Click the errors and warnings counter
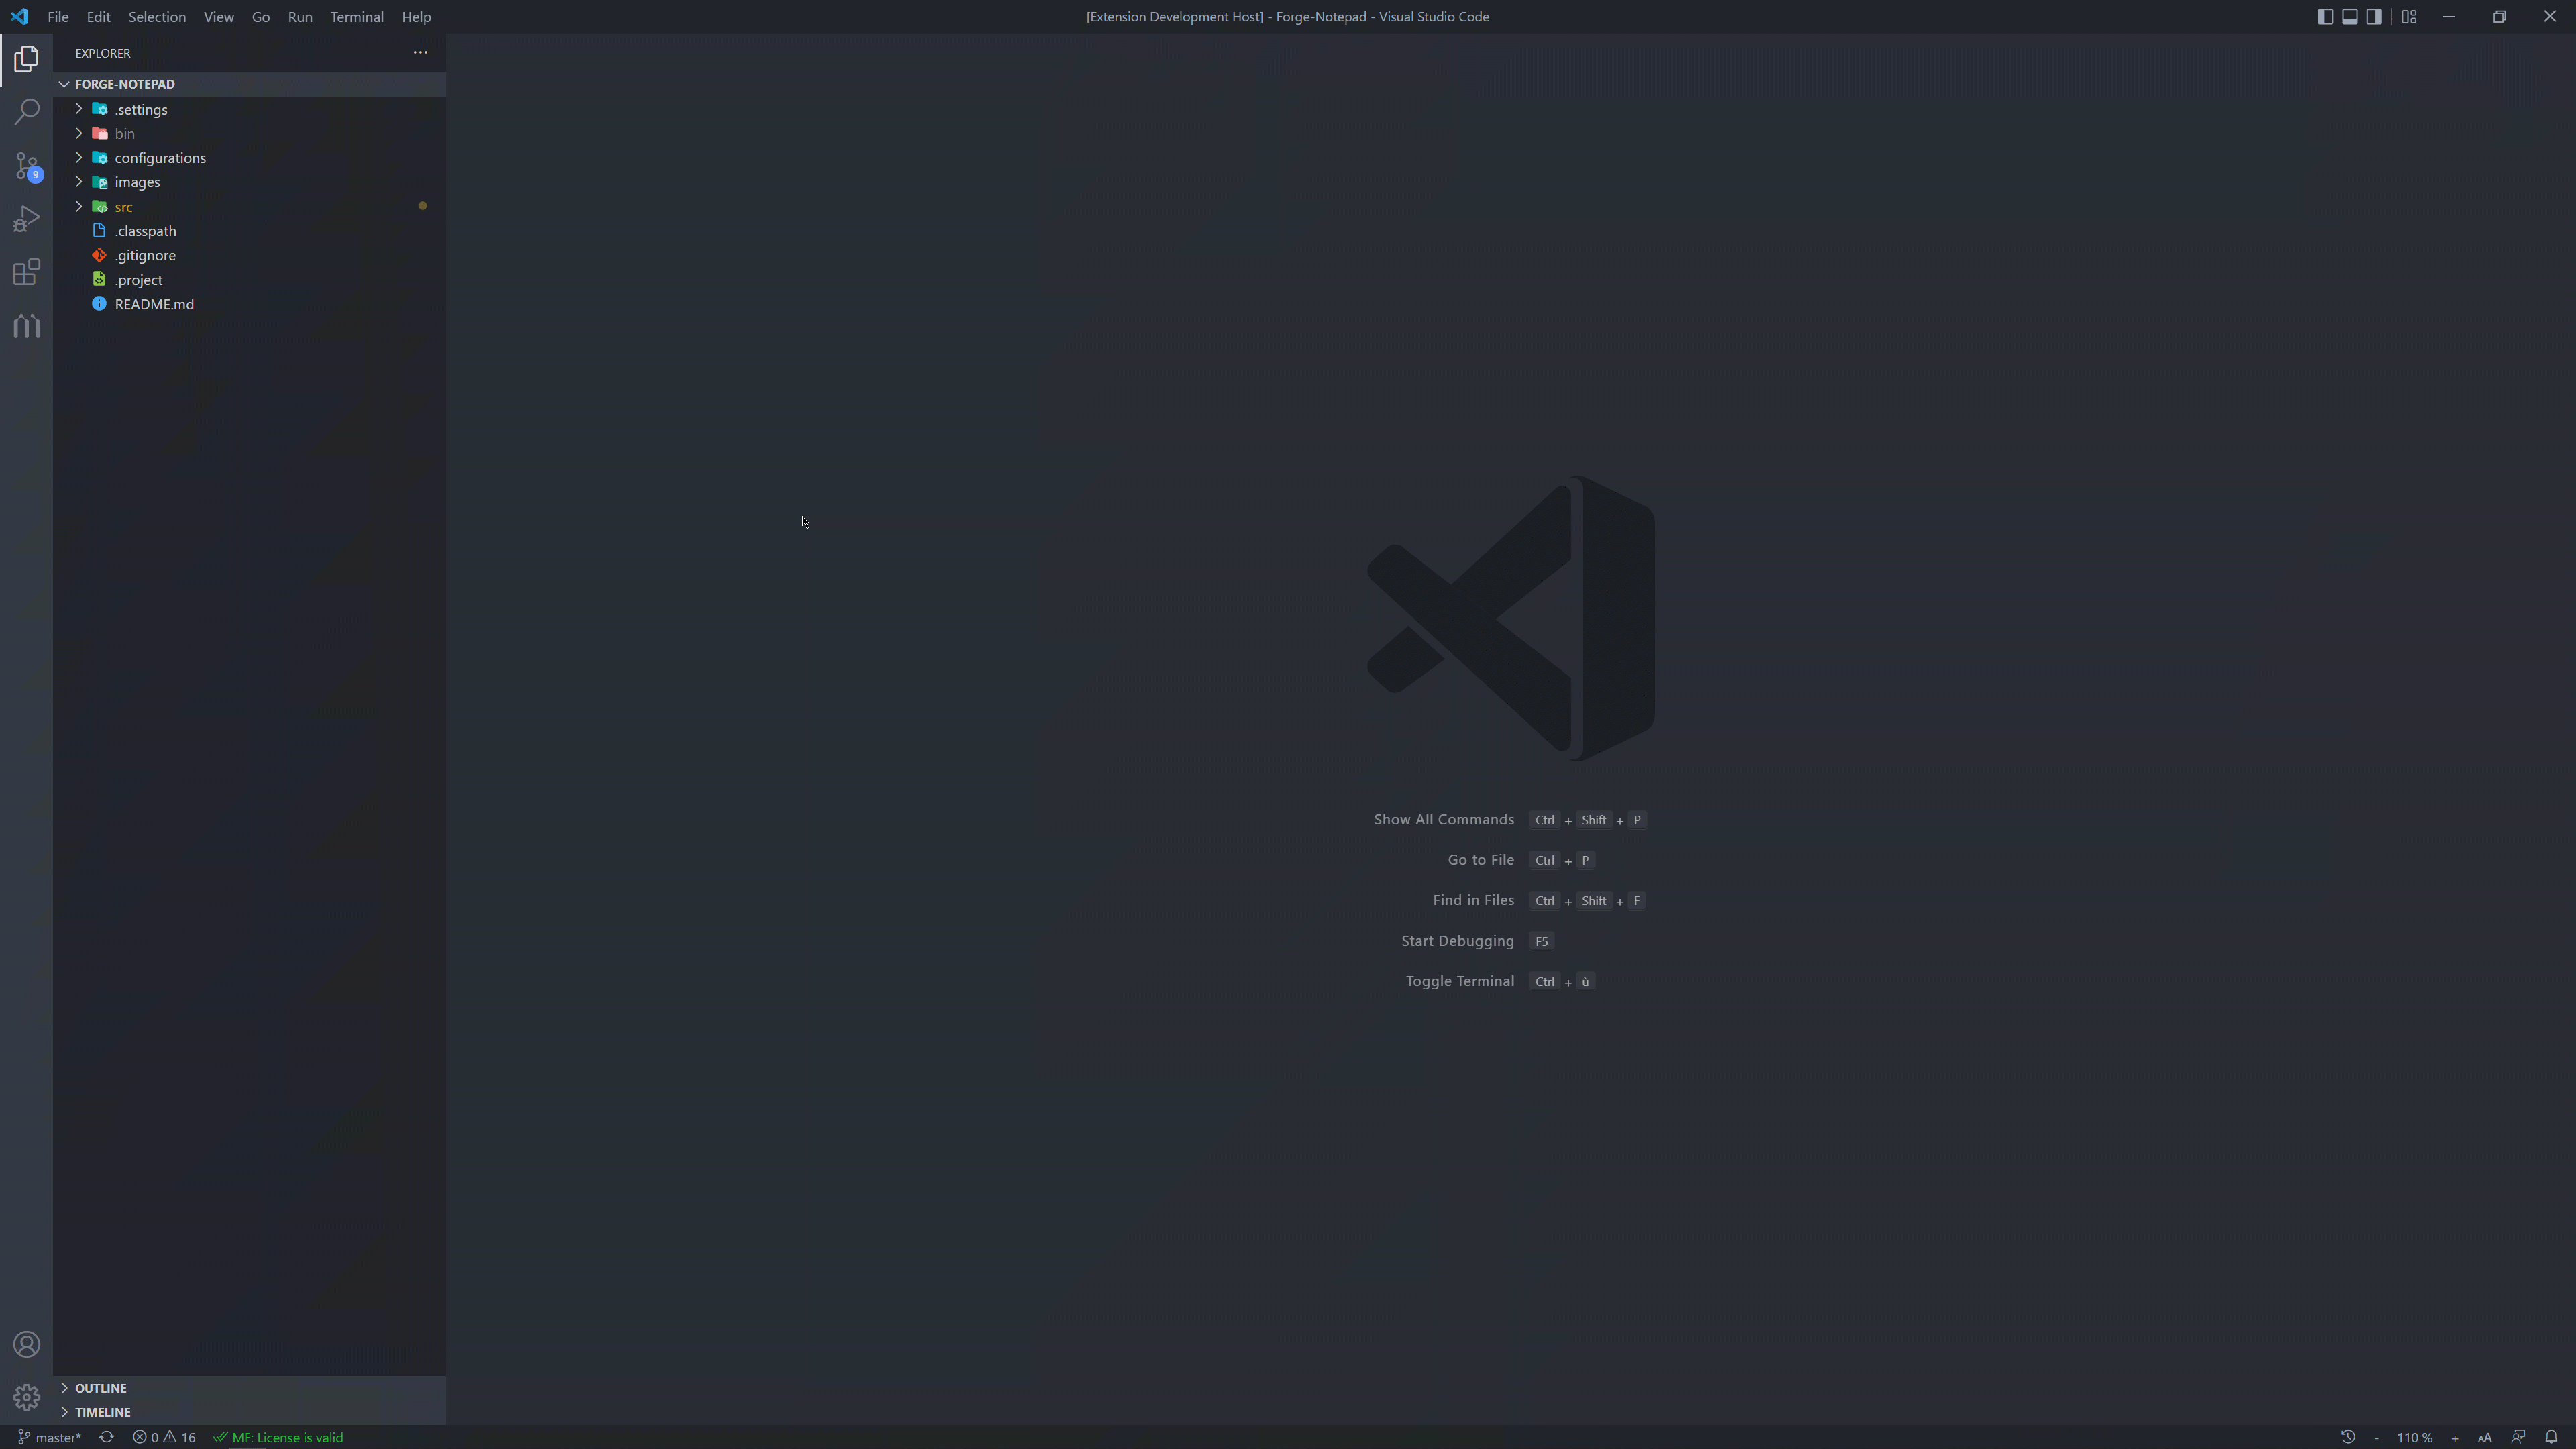Image resolution: width=2576 pixels, height=1449 pixels. (x=165, y=1437)
